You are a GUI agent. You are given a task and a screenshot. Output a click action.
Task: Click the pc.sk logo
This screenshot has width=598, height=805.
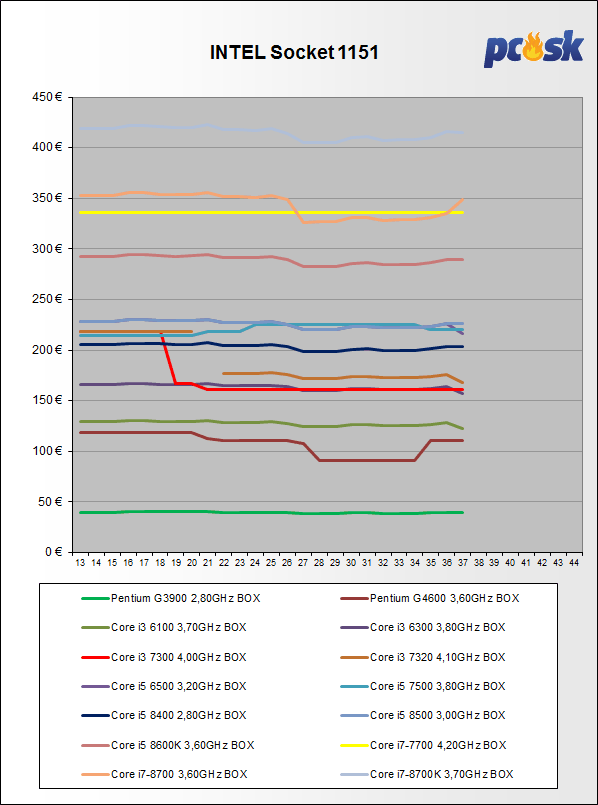point(534,49)
